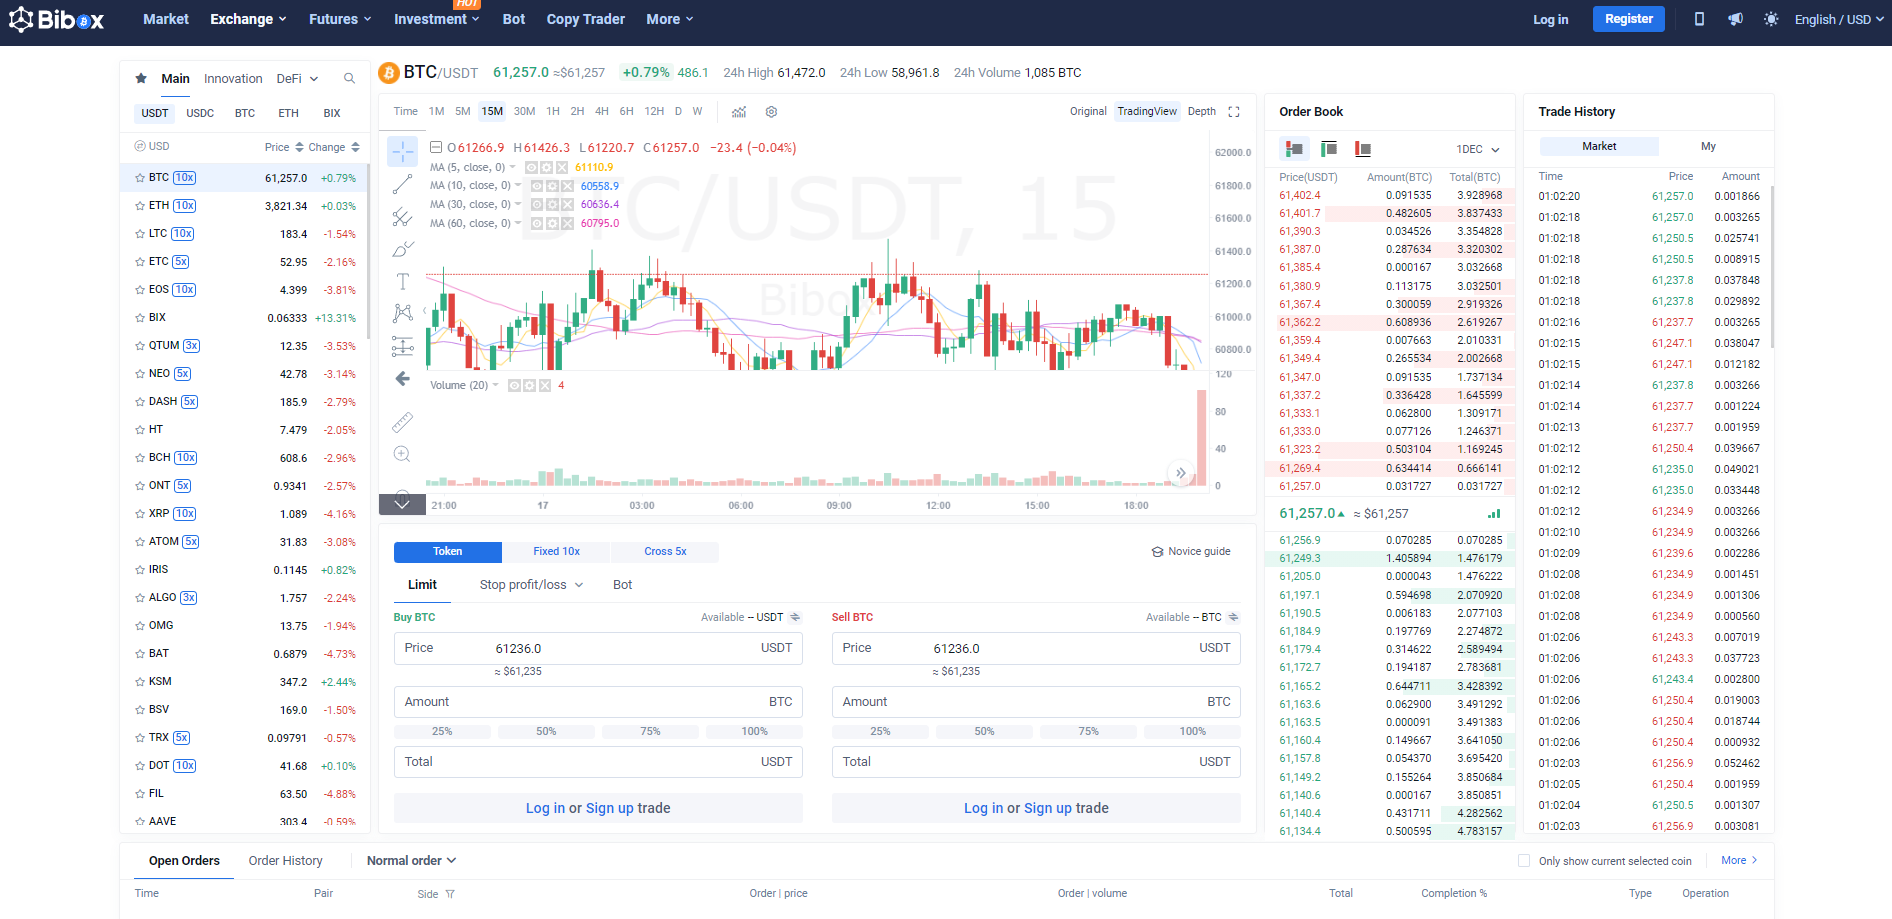Select the Fixed 10x margin tab
The width and height of the screenshot is (1892, 919).
point(557,552)
